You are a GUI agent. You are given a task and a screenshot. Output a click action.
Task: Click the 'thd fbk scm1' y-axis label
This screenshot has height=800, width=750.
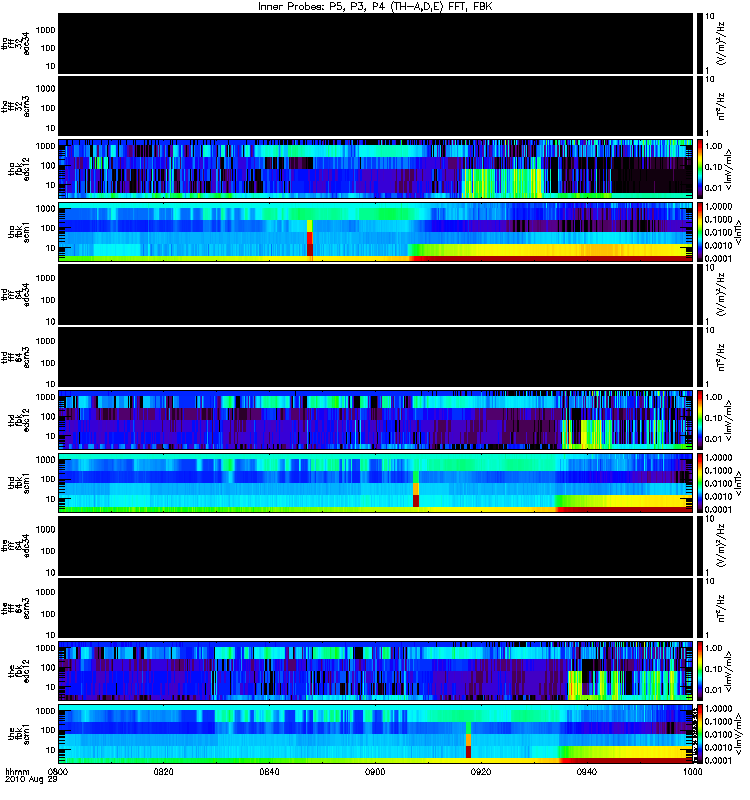pyautogui.click(x=19, y=482)
